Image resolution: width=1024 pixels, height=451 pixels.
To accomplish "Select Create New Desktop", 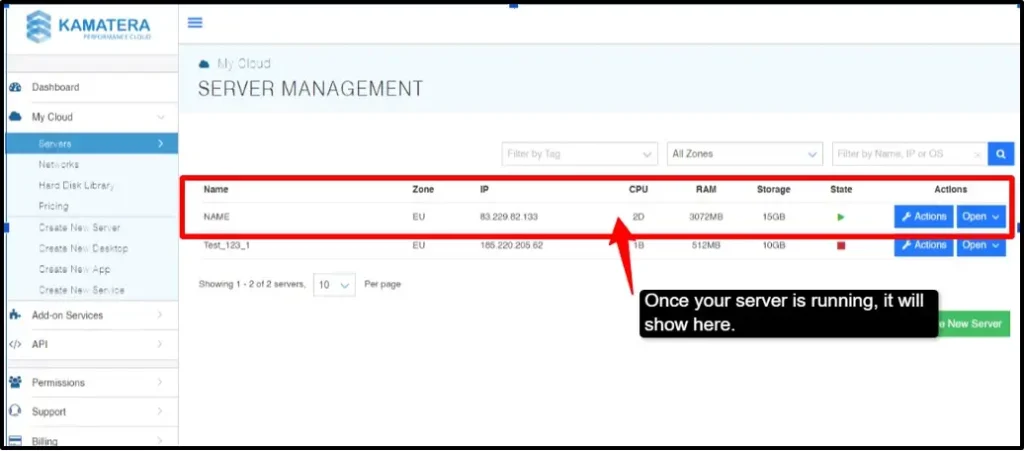I will (83, 249).
